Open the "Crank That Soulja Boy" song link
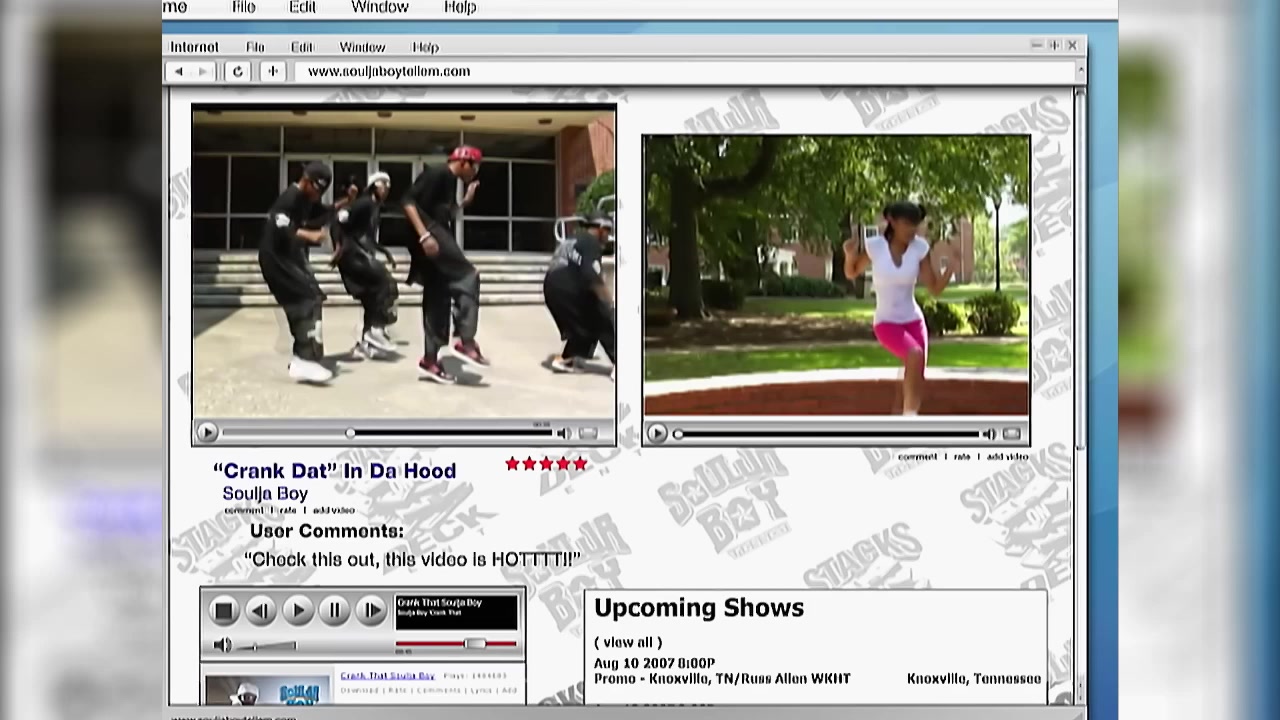The height and width of the screenshot is (720, 1280). pyautogui.click(x=387, y=676)
